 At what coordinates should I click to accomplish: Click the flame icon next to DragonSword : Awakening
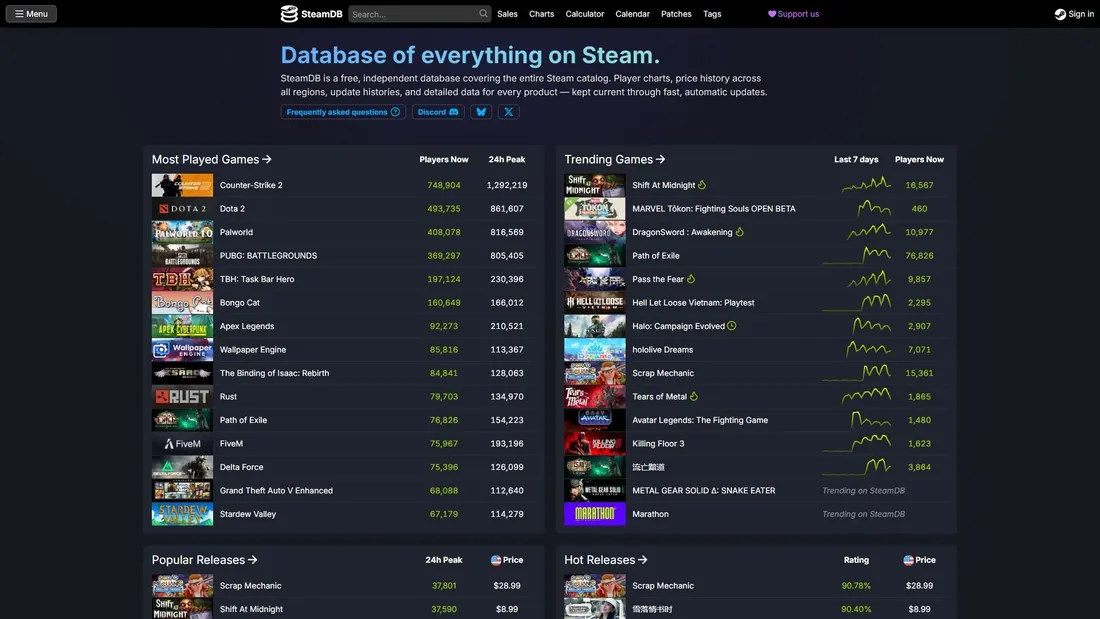[x=739, y=232]
